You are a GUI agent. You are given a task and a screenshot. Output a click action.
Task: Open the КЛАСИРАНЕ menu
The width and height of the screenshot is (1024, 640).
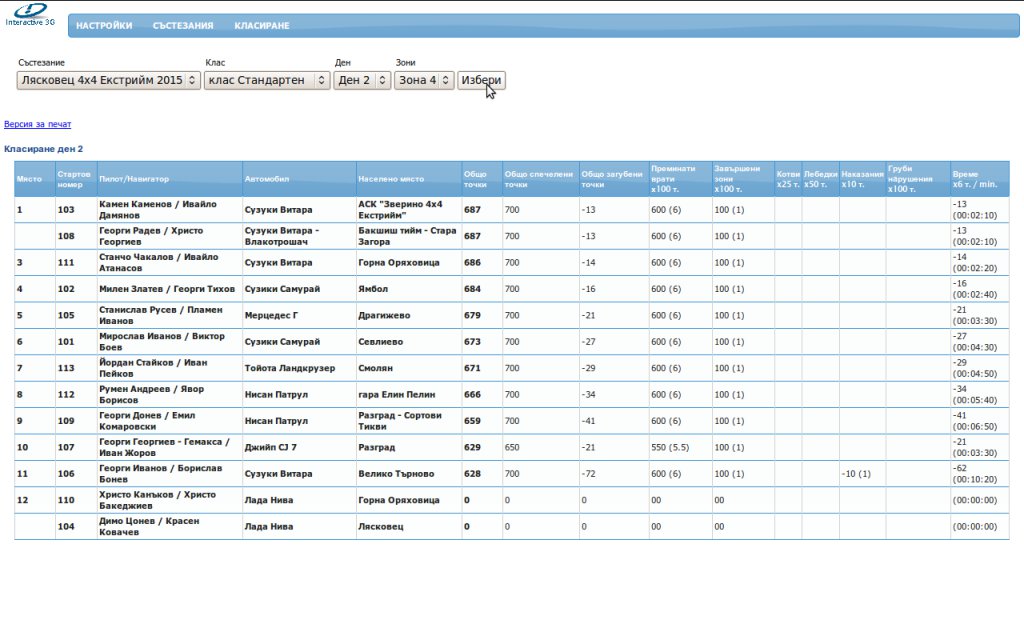coord(262,25)
